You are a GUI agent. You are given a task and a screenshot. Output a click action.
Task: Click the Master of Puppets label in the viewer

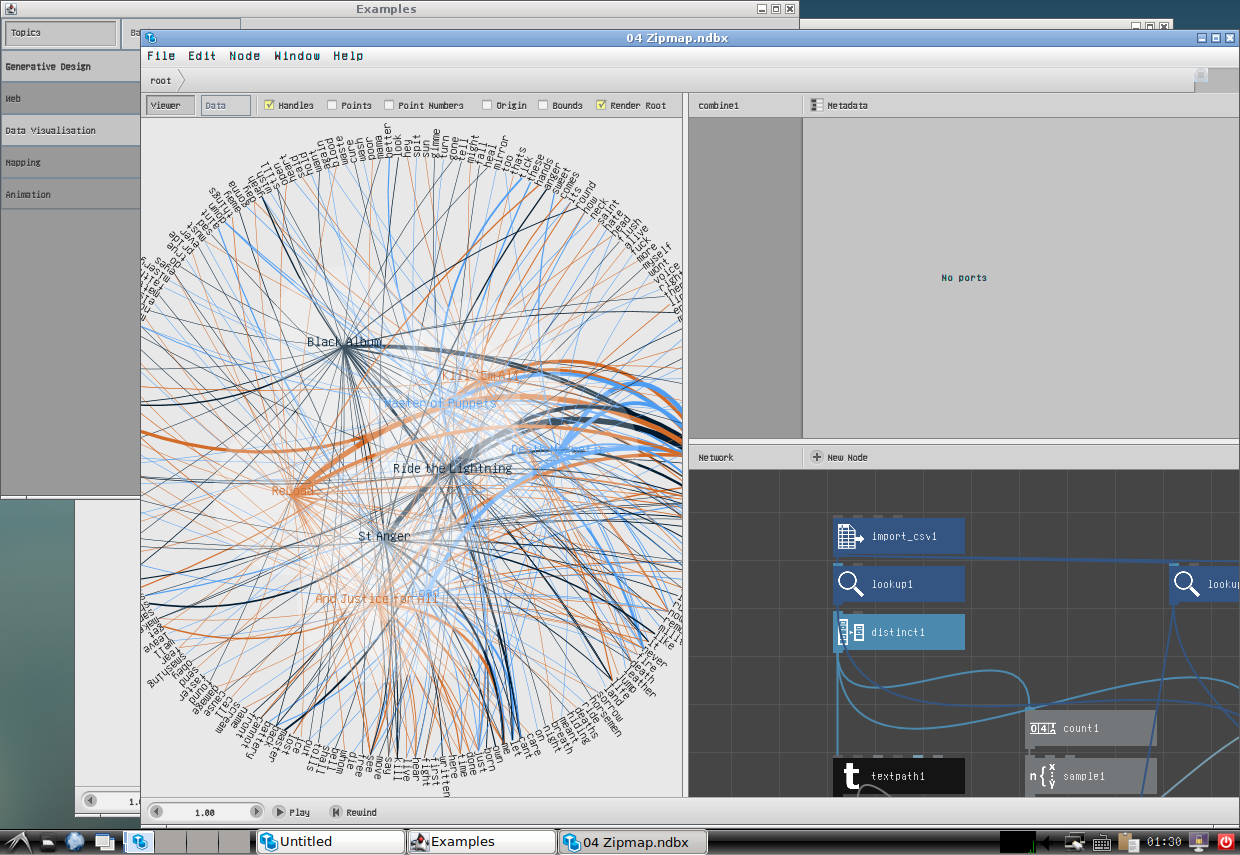440,403
